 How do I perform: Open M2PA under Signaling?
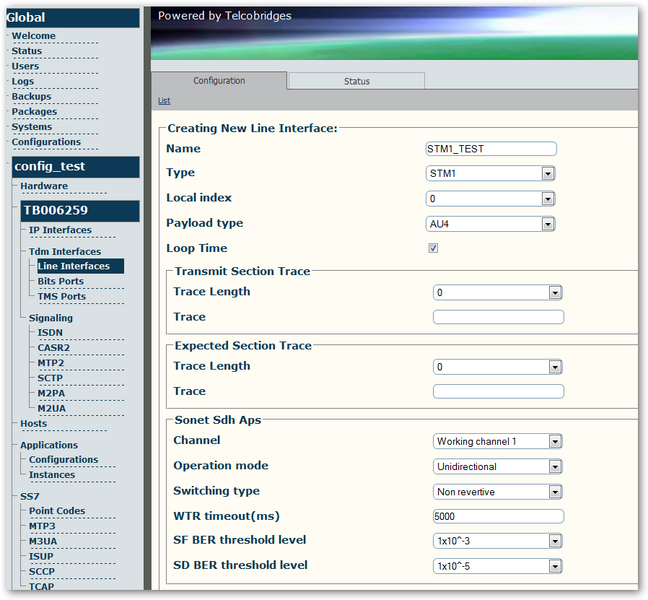coord(51,393)
